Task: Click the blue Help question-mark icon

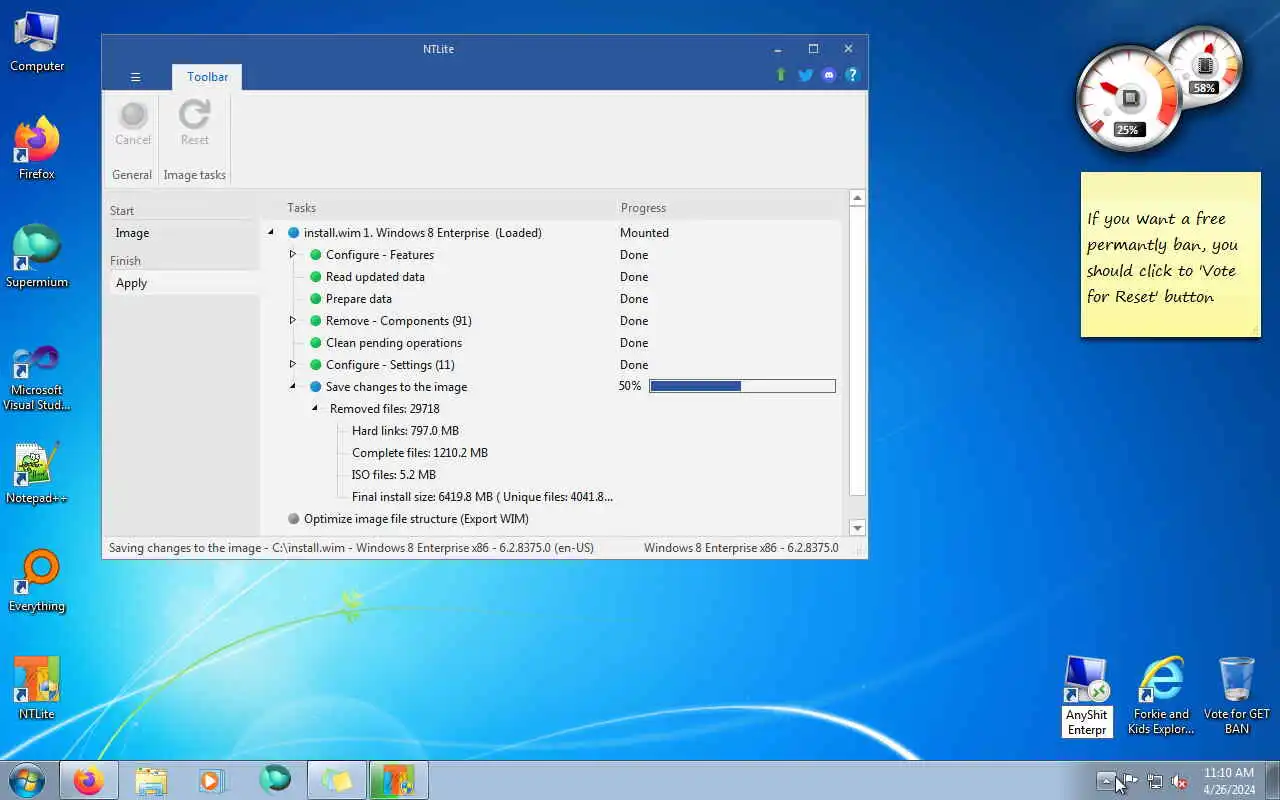Action: point(852,75)
